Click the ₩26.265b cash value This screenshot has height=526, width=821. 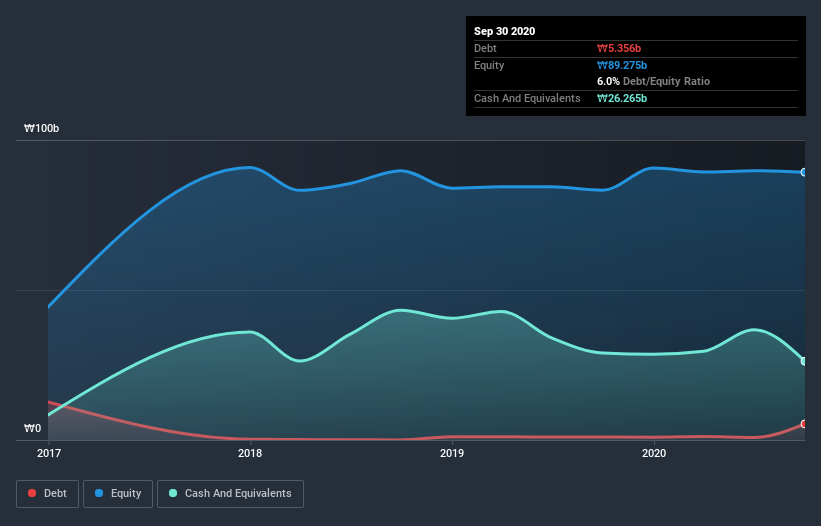[622, 98]
